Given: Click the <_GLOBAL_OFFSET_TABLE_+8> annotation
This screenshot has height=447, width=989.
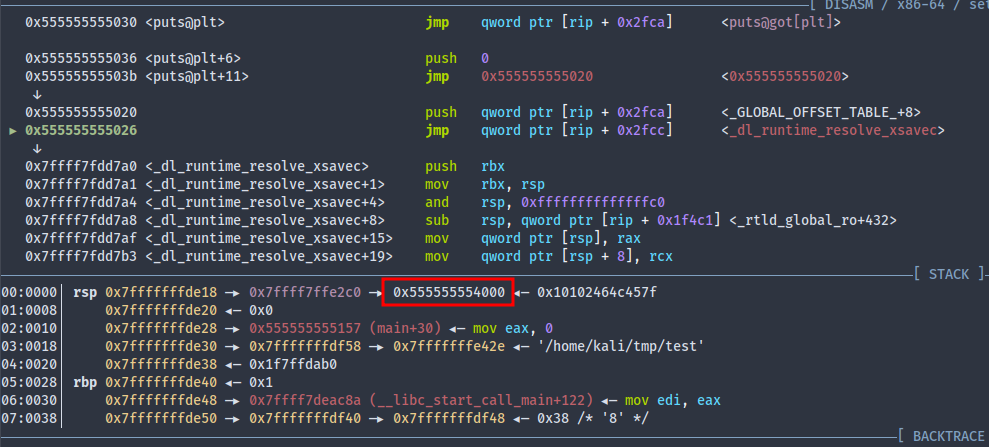Looking at the screenshot, I should 820,113.
